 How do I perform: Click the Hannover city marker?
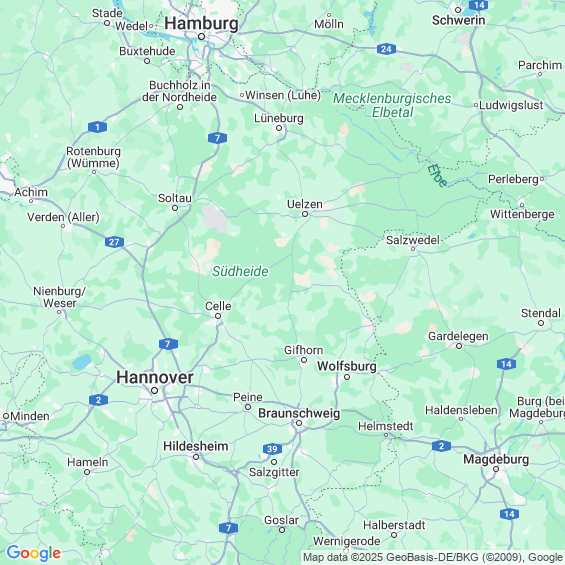[155, 391]
